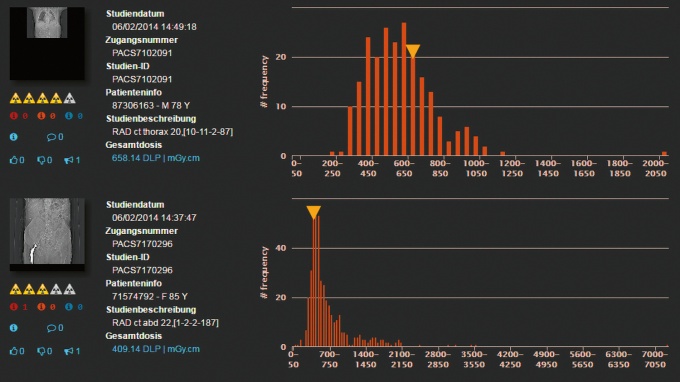
Task: Click thumbs-up icon for abdomen CT study
Action: tap(13, 351)
